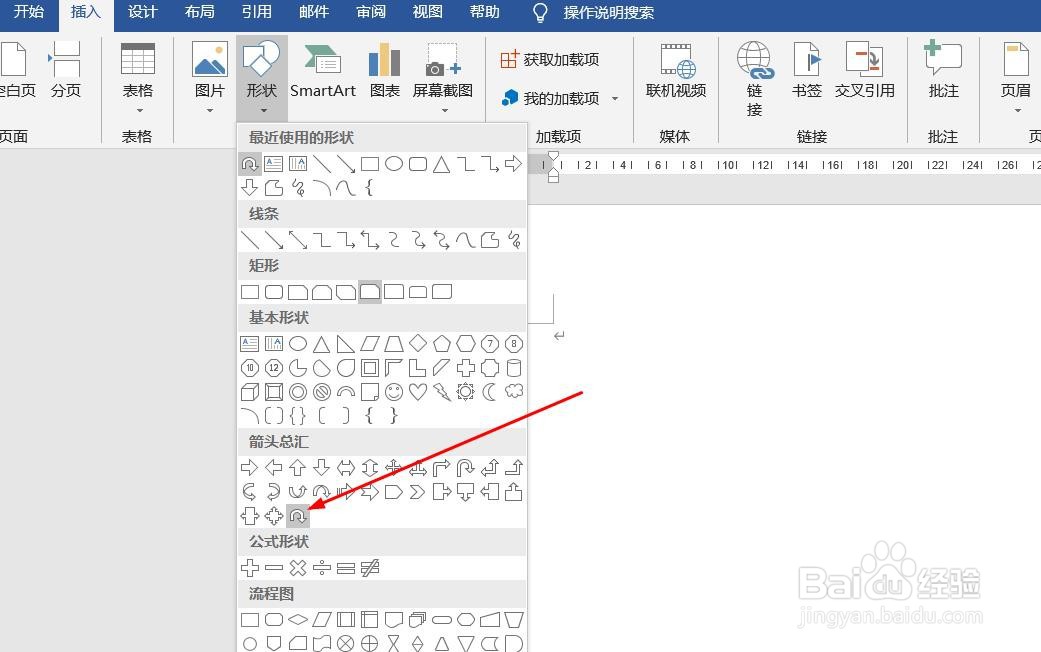The width and height of the screenshot is (1041, 652).
Task: Click the 我的加载项 button
Action: [x=551, y=98]
